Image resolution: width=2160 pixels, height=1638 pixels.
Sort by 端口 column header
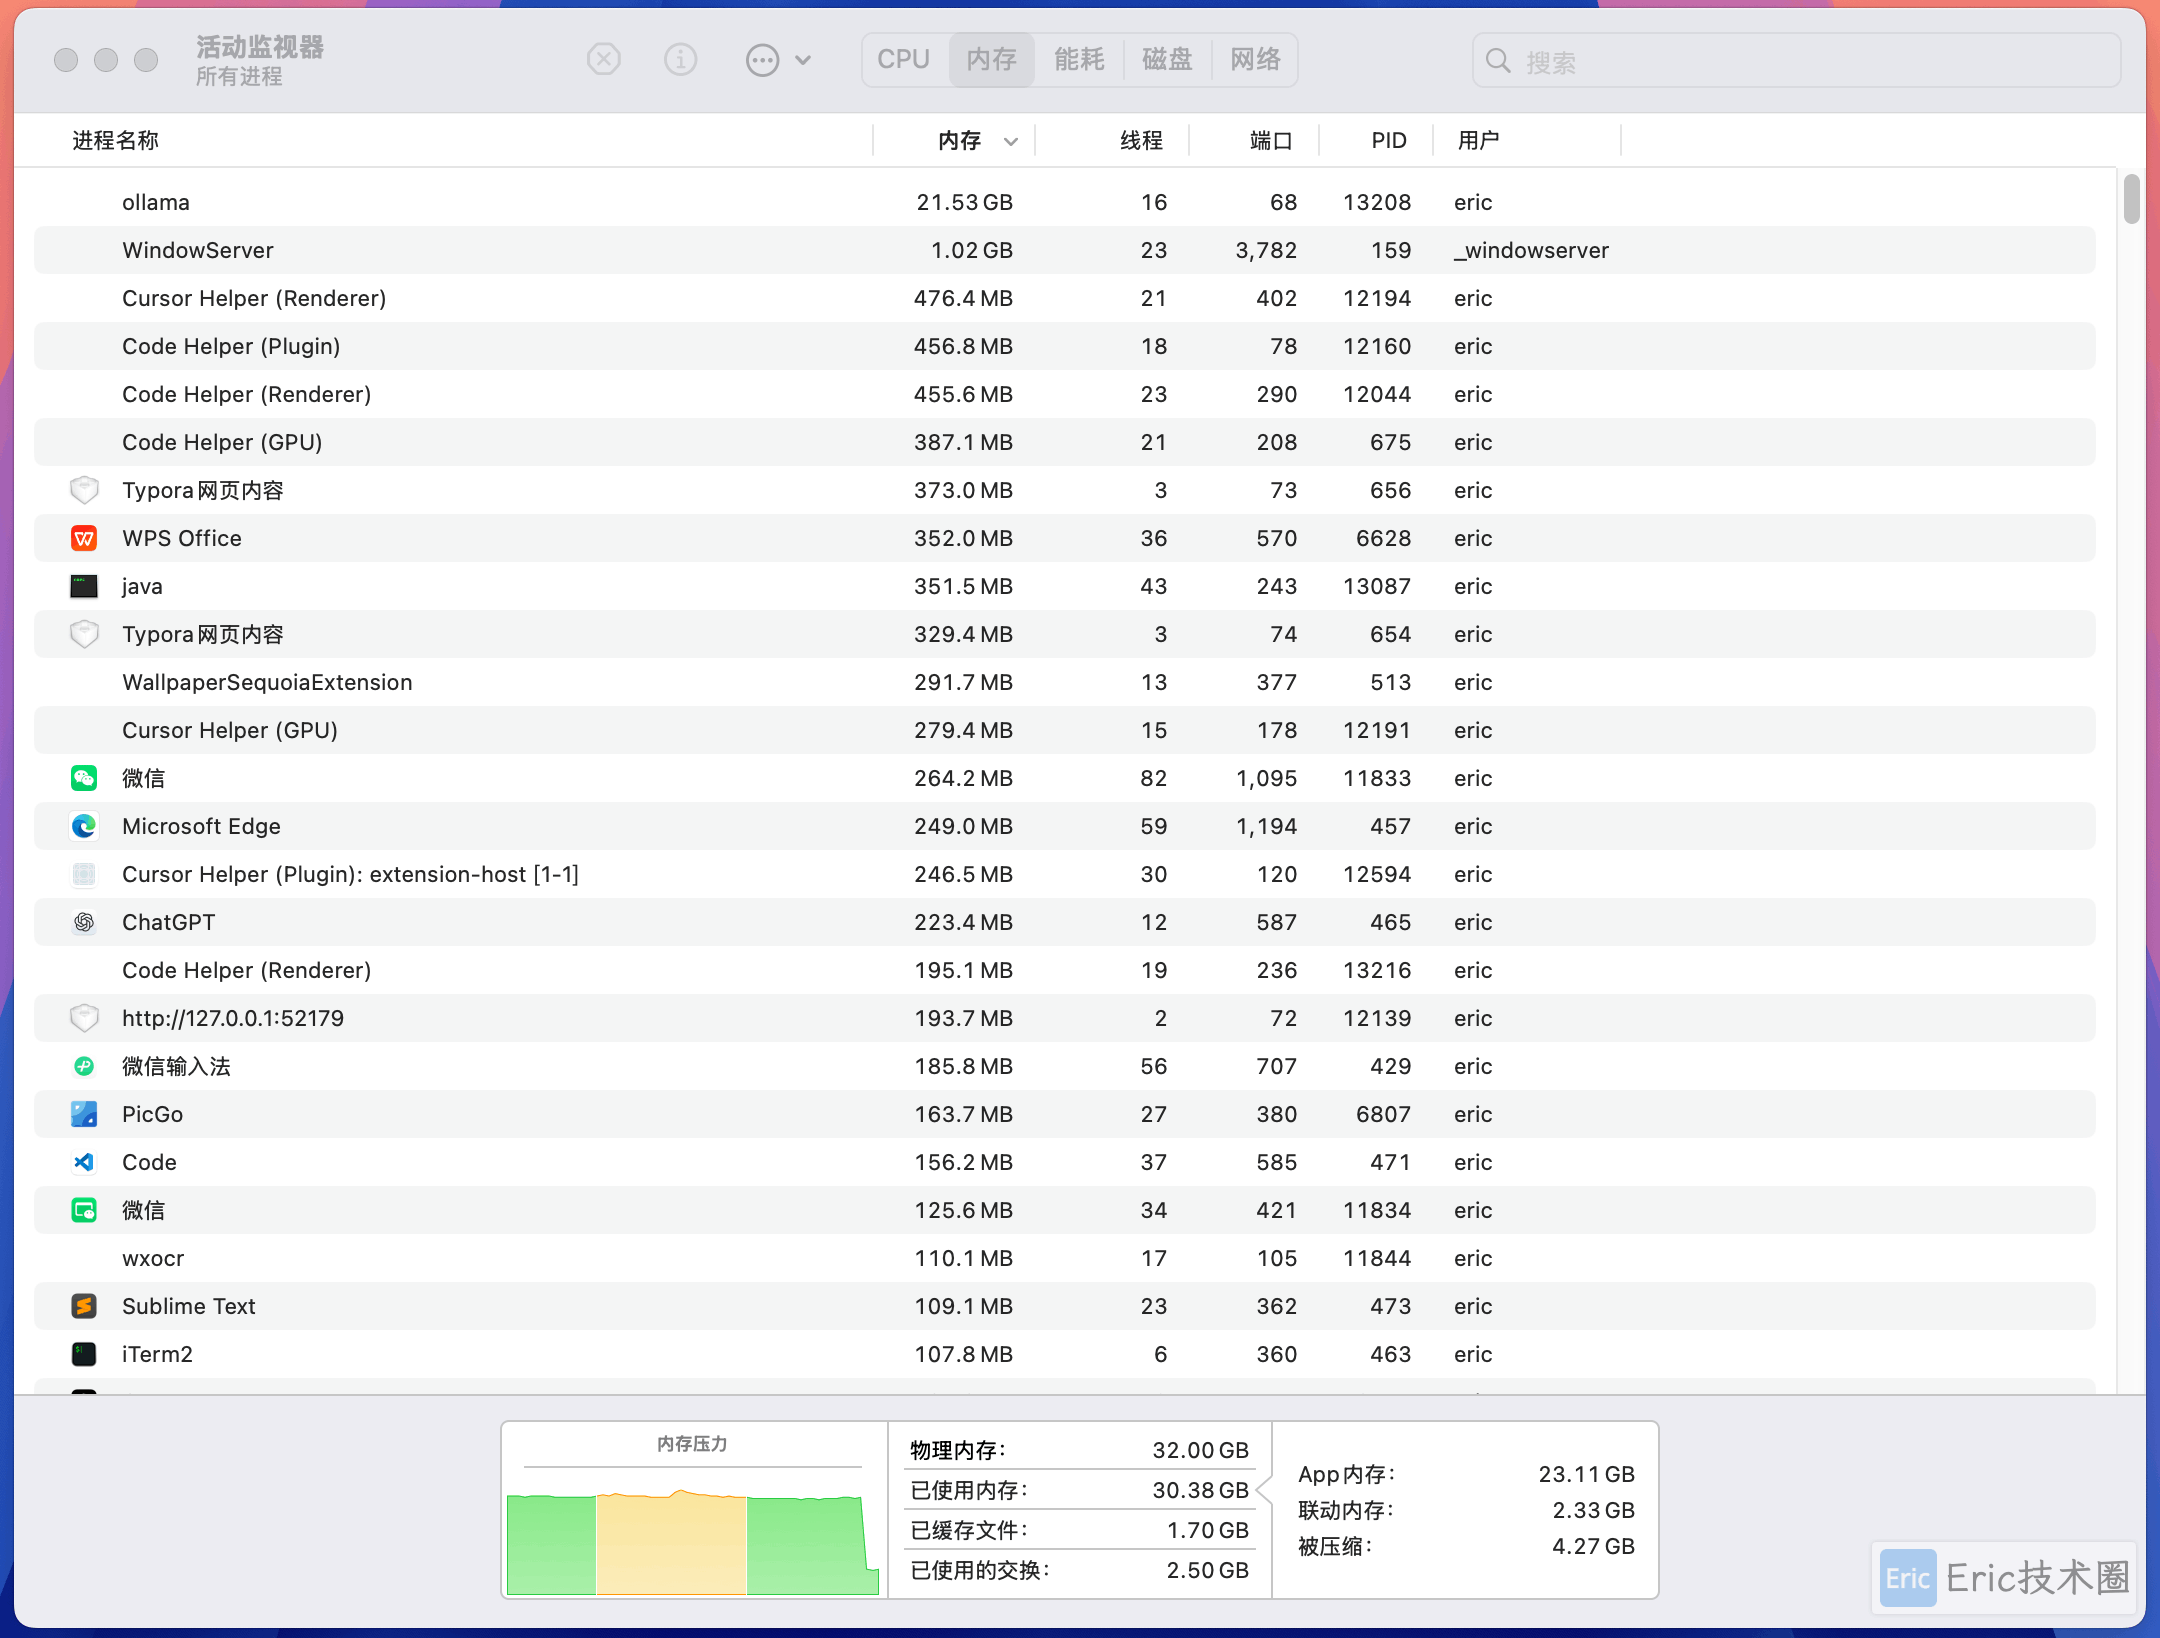point(1271,141)
